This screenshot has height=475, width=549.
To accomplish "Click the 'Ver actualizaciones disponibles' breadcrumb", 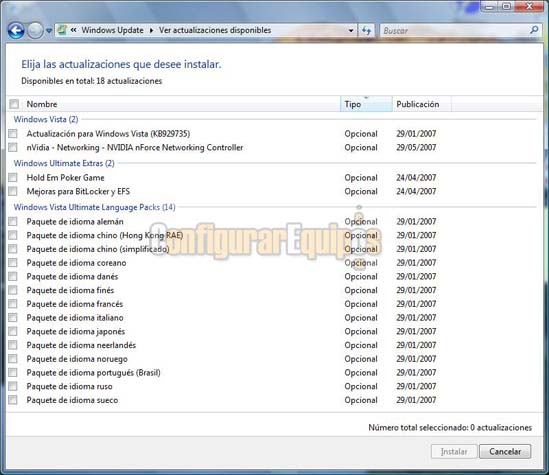I will point(215,30).
